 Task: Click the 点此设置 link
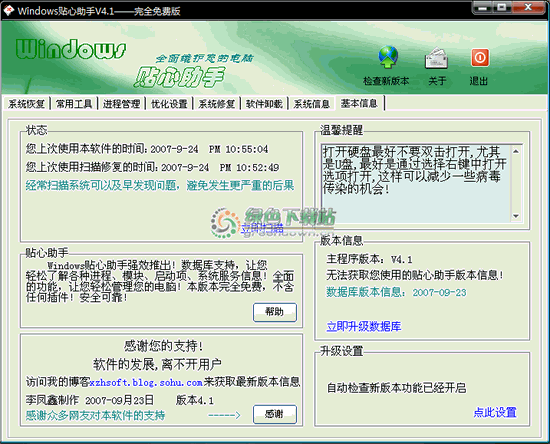coord(495,412)
